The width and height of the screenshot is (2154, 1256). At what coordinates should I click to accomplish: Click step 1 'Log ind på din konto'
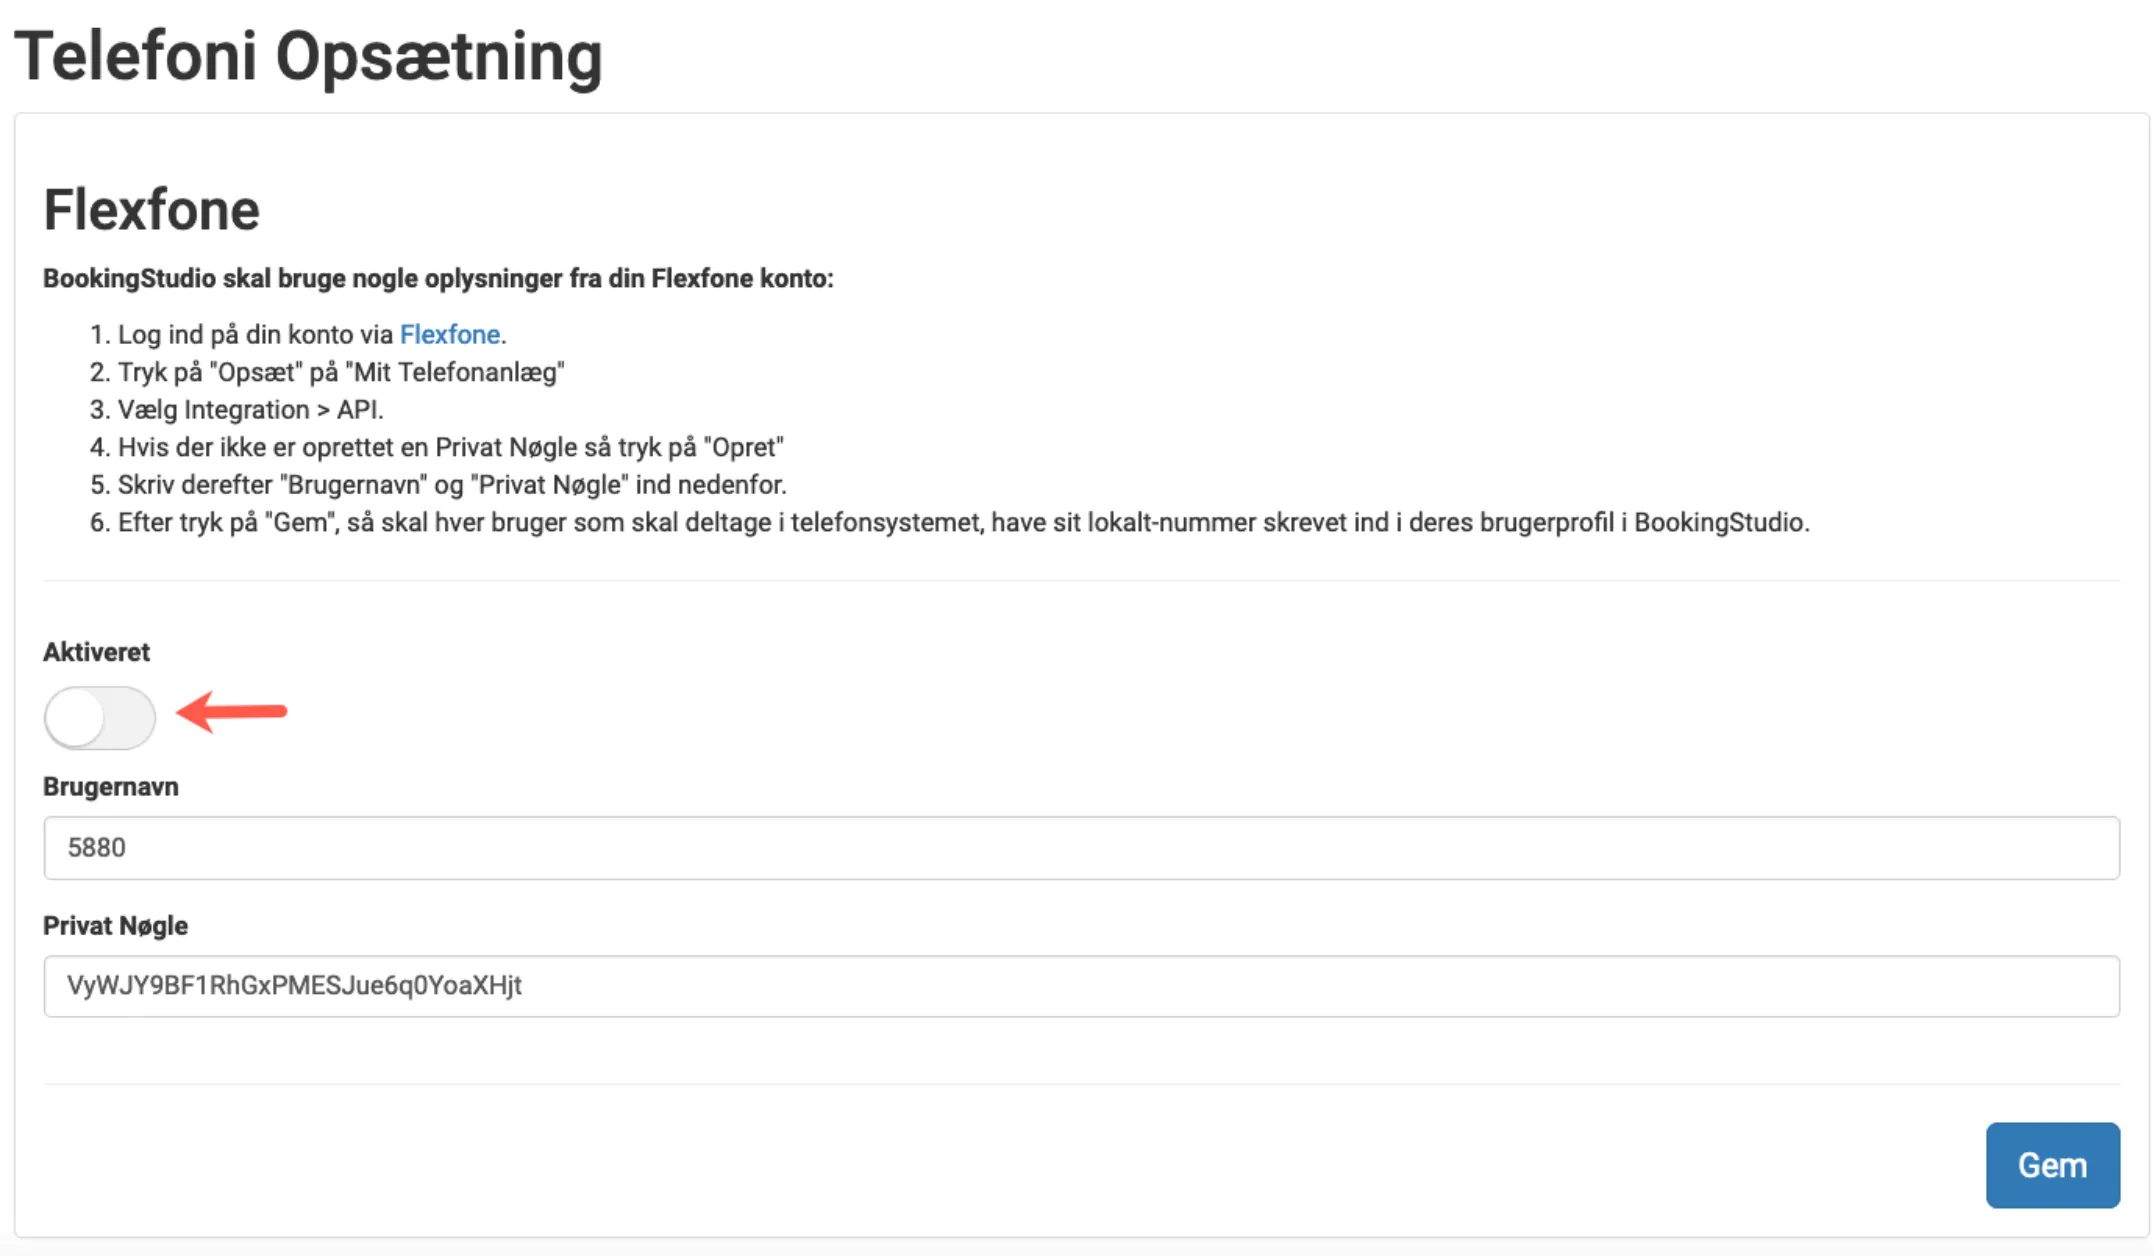pos(255,334)
